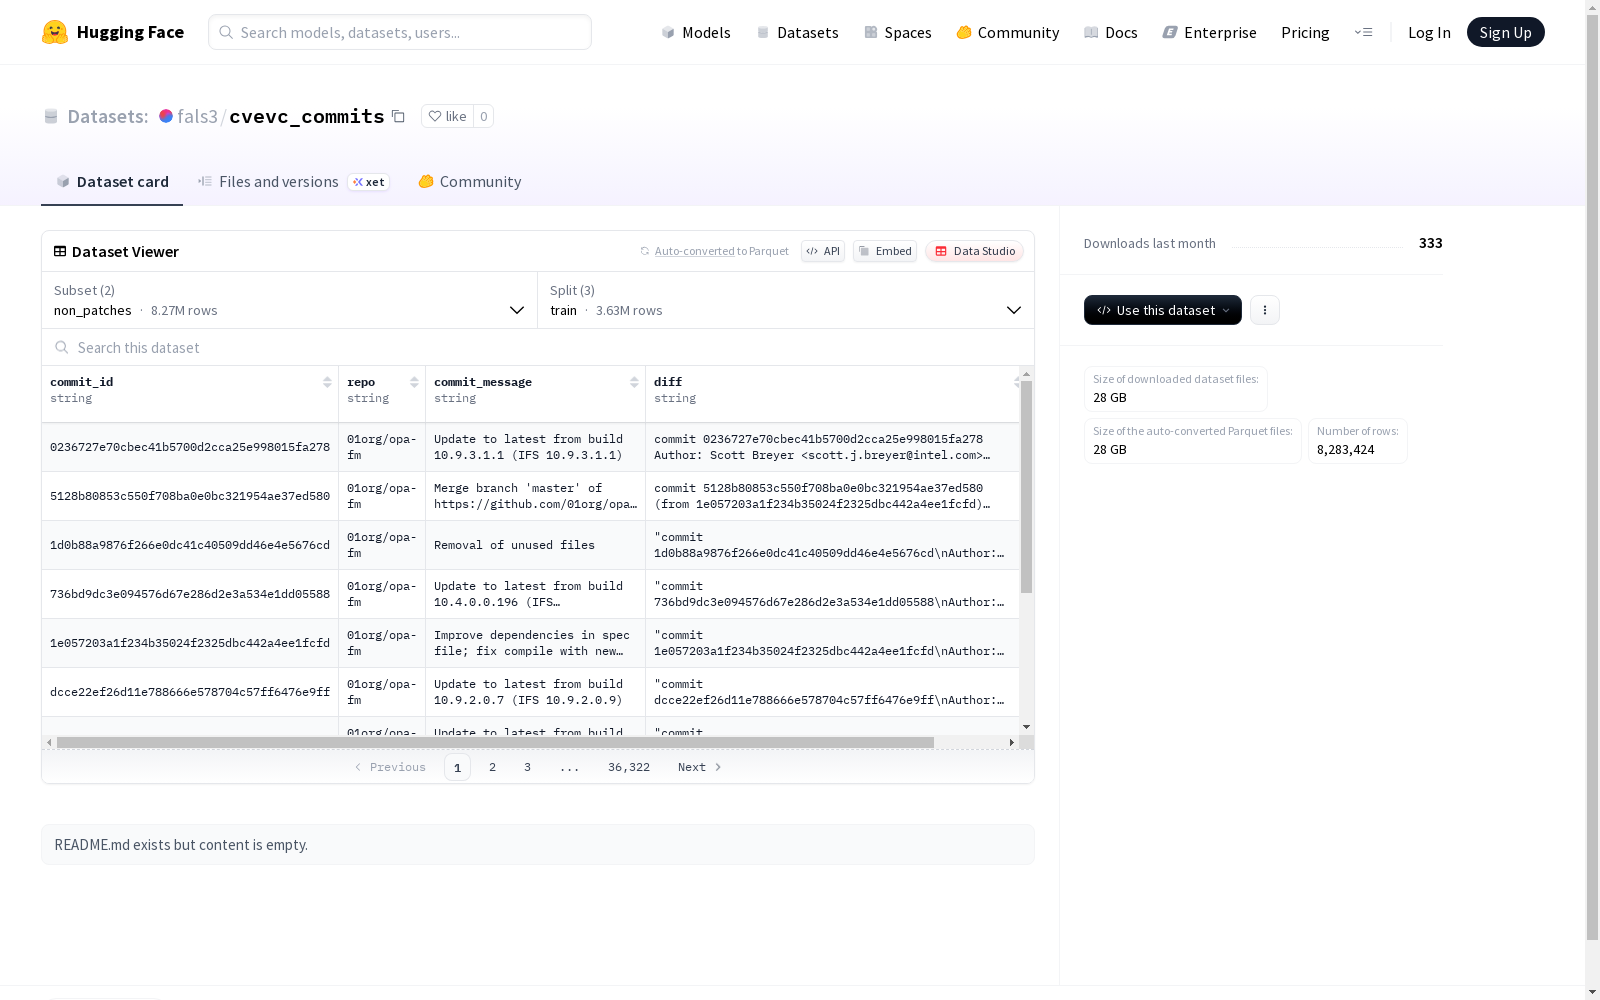The width and height of the screenshot is (1600, 1000).
Task: Open the Community nav item
Action: [x=1008, y=32]
